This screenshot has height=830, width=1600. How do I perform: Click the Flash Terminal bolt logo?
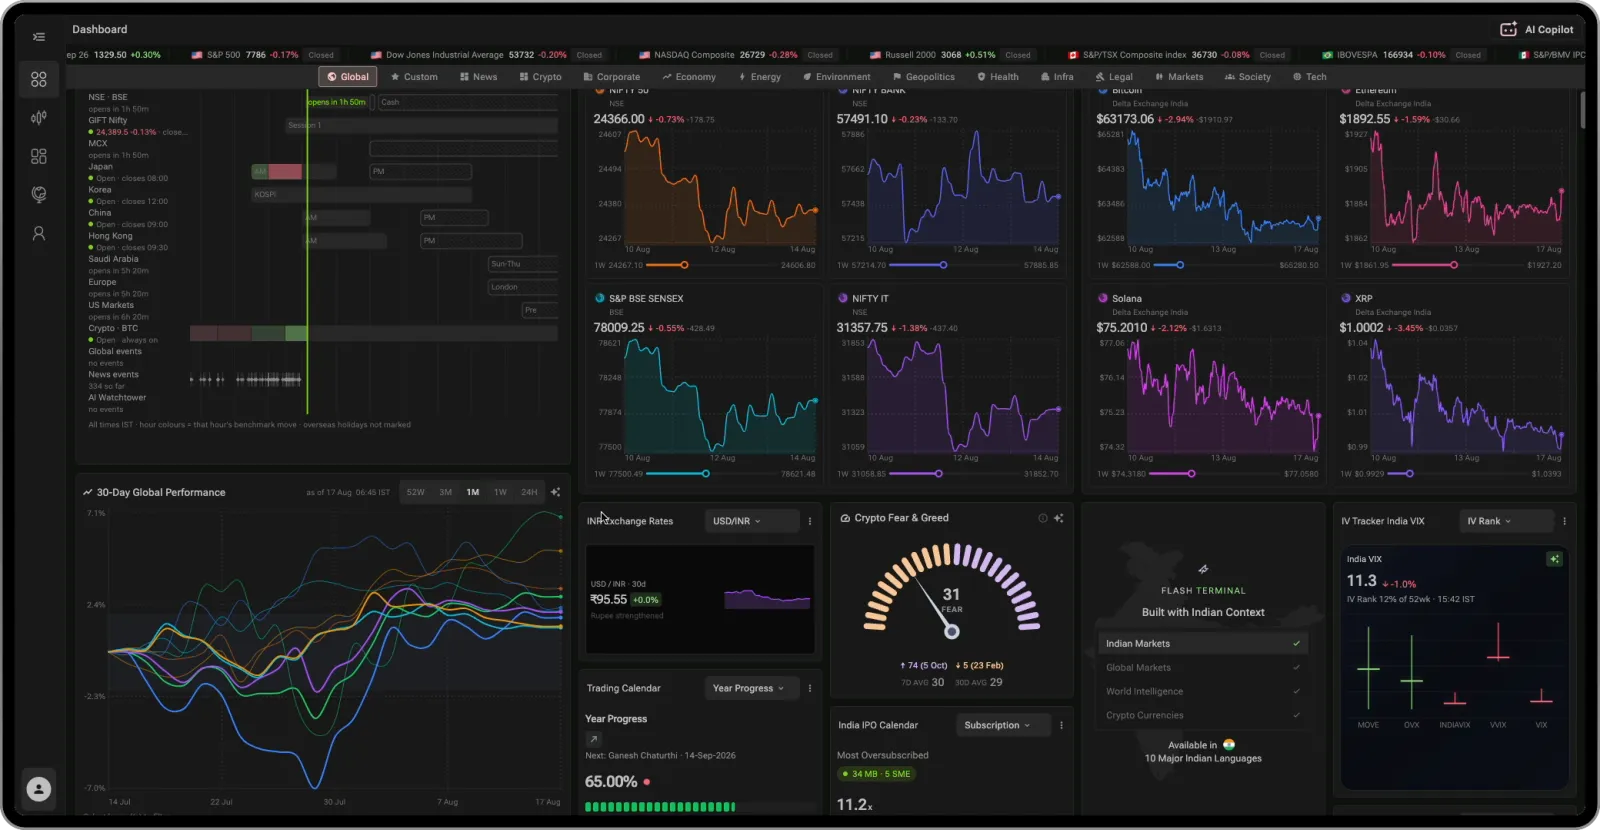click(1203, 569)
